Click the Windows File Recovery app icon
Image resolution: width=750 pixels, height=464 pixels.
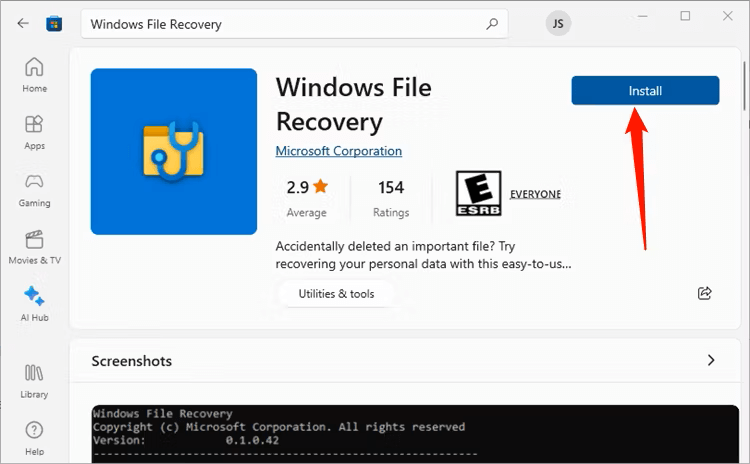point(174,151)
